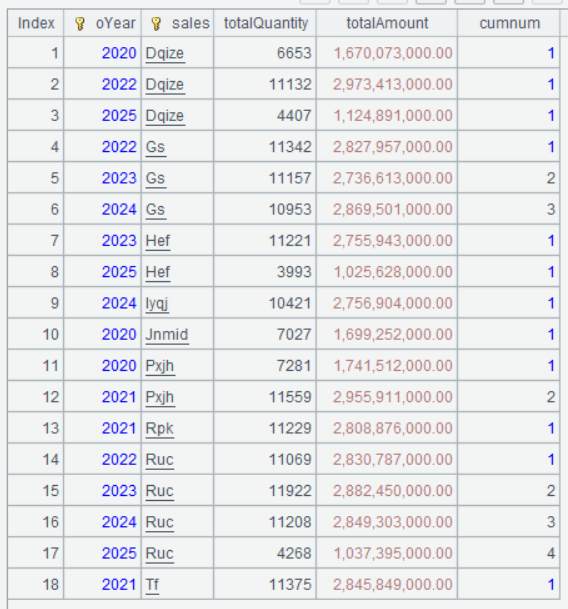Select totalAmount cell 2,736,613,000.00
The height and width of the screenshot is (609, 568).
pos(387,178)
